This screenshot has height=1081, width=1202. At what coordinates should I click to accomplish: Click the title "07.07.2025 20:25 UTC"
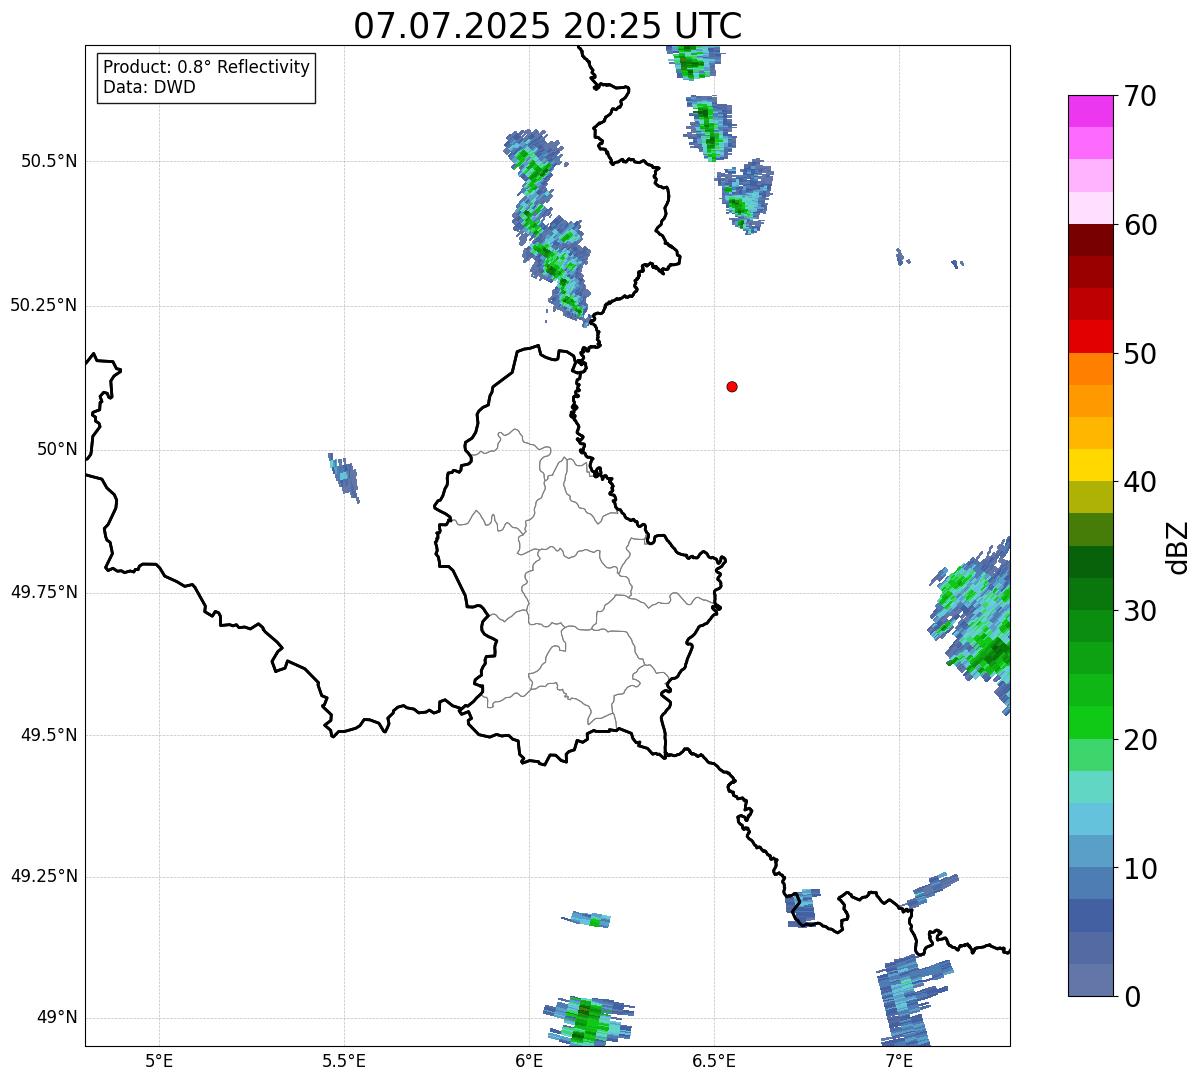[x=548, y=26]
